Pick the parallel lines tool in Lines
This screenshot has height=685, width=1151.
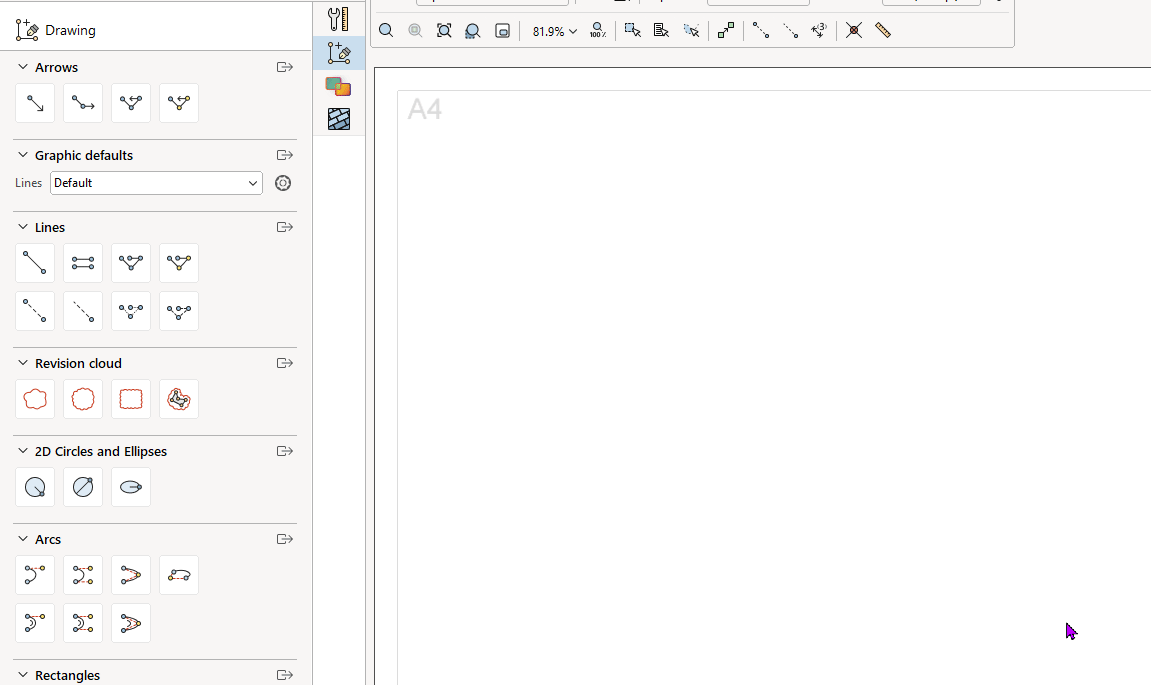(83, 263)
